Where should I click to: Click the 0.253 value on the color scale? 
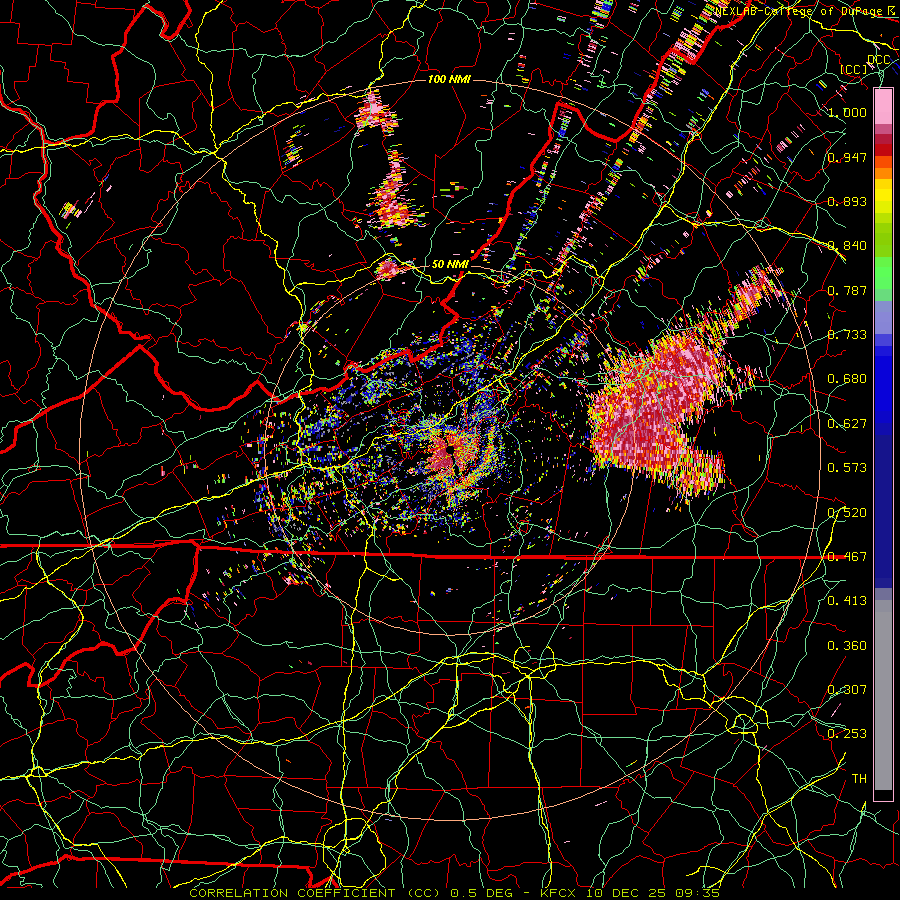(847, 734)
